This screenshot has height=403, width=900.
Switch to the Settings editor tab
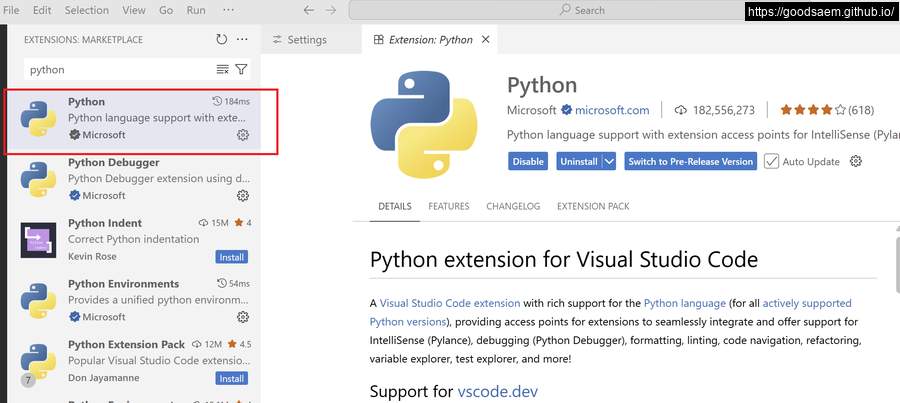[299, 40]
